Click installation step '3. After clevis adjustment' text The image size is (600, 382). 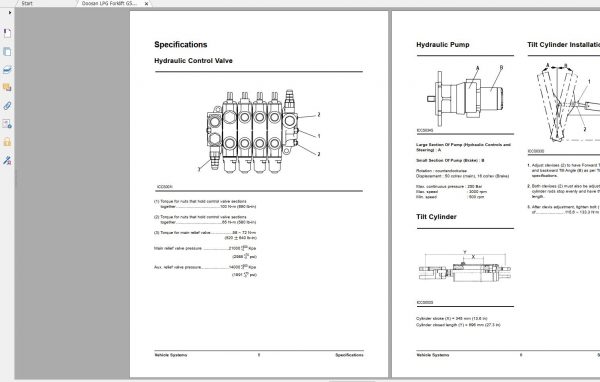(x=564, y=209)
